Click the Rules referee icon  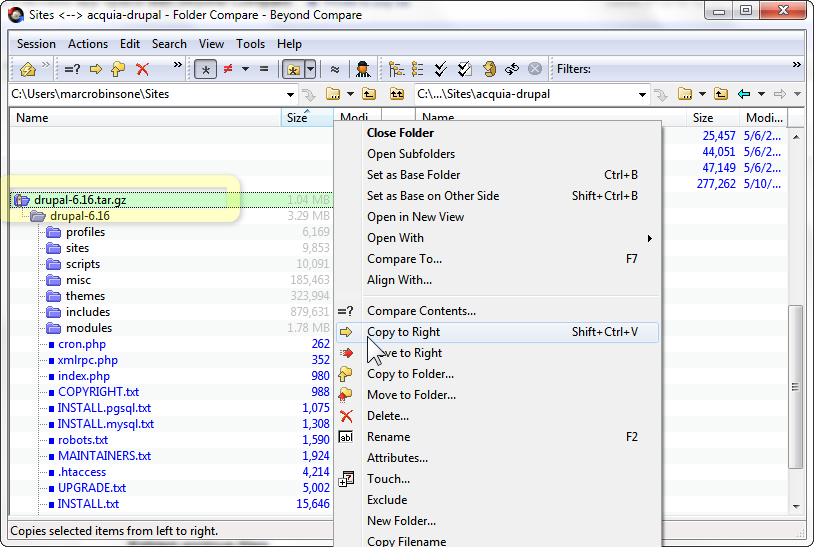click(363, 69)
